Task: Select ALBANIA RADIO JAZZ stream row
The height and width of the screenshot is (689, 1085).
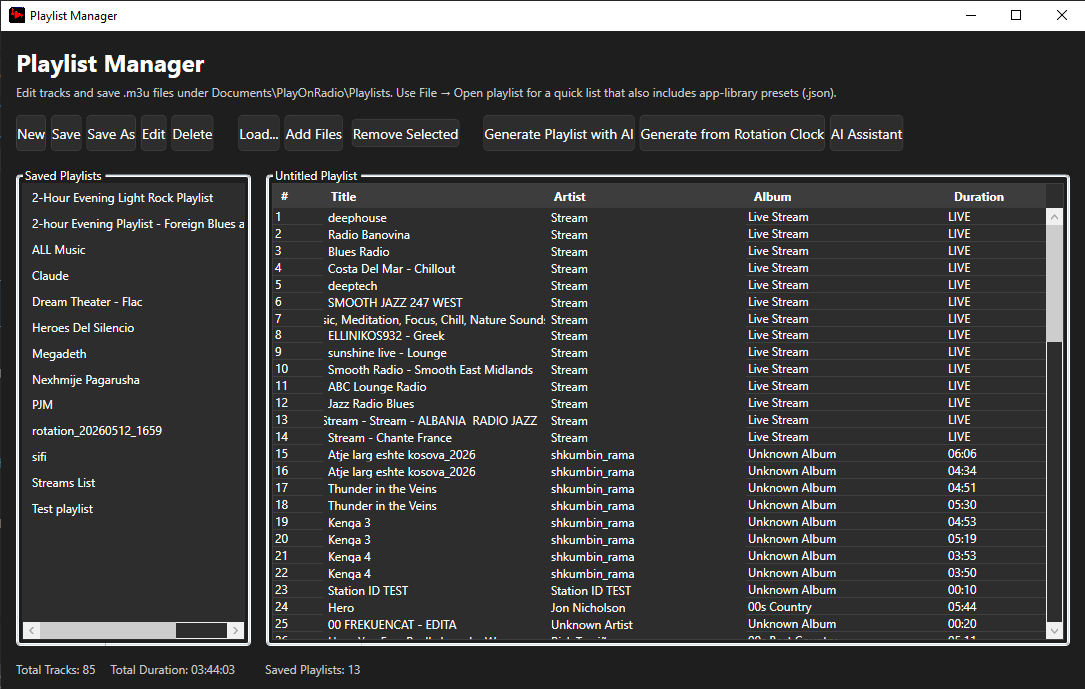Action: [x=659, y=420]
